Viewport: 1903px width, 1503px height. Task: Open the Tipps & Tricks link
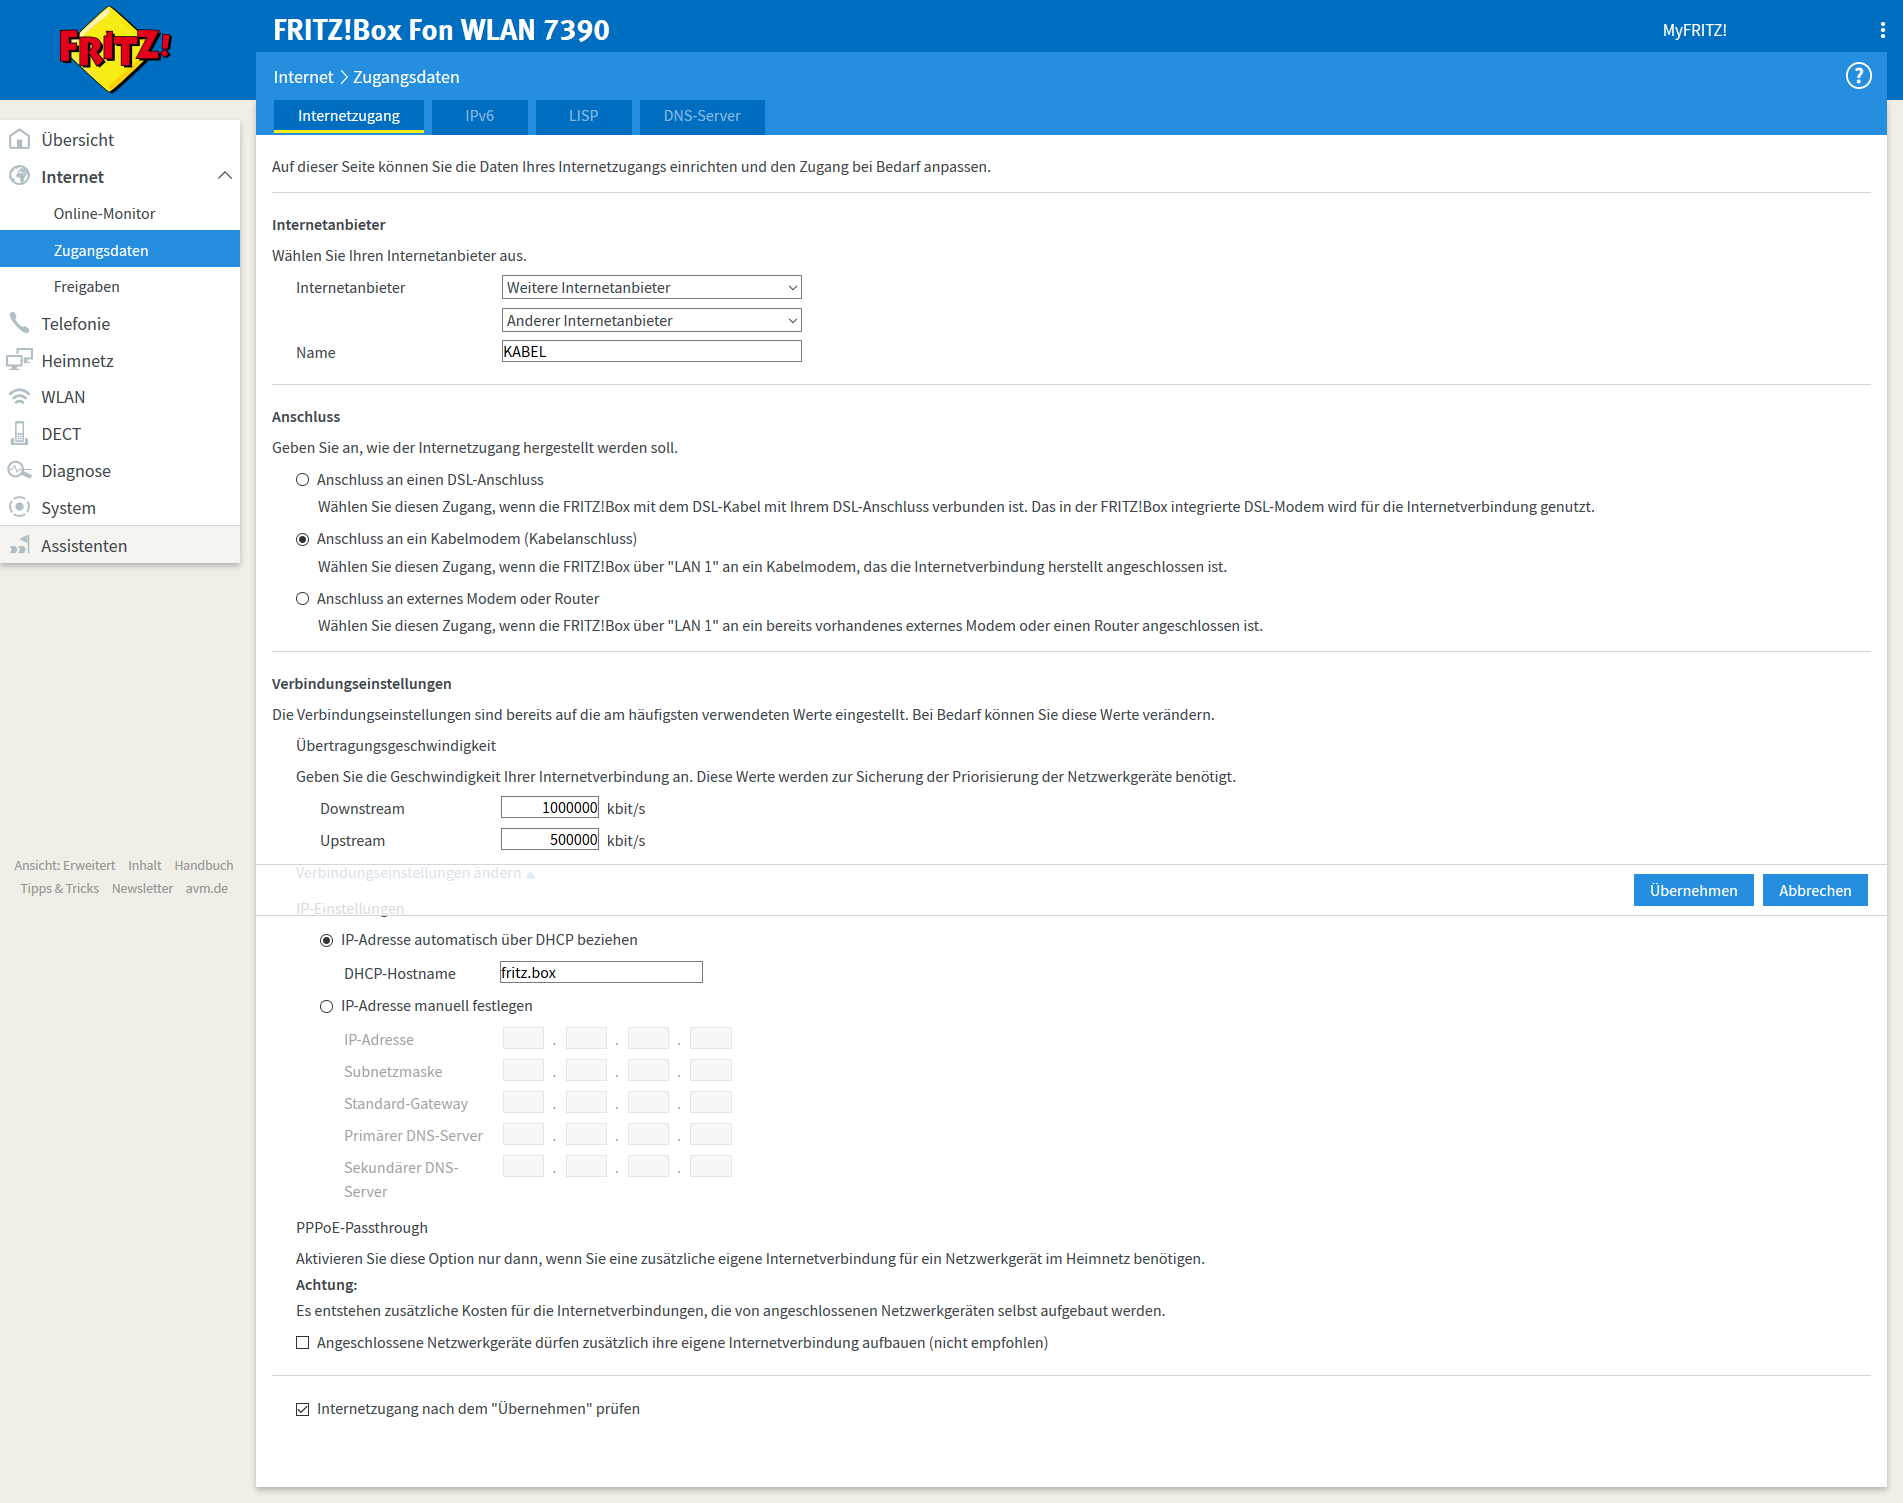coord(59,889)
